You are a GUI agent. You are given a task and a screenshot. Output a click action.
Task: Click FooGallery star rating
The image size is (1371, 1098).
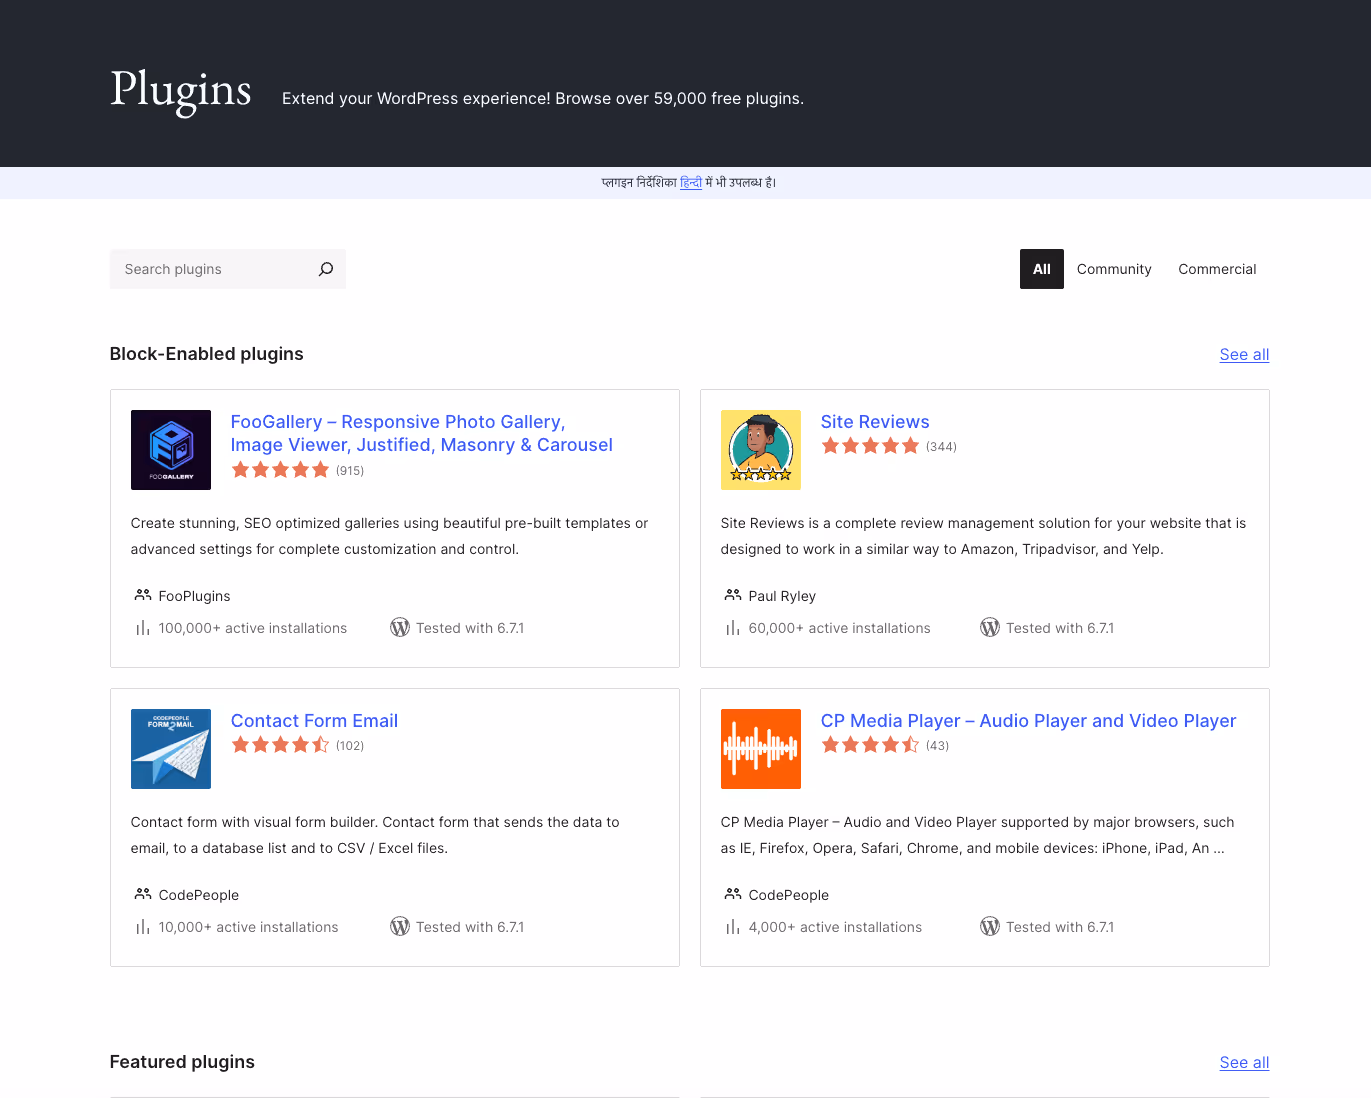pyautogui.click(x=280, y=470)
